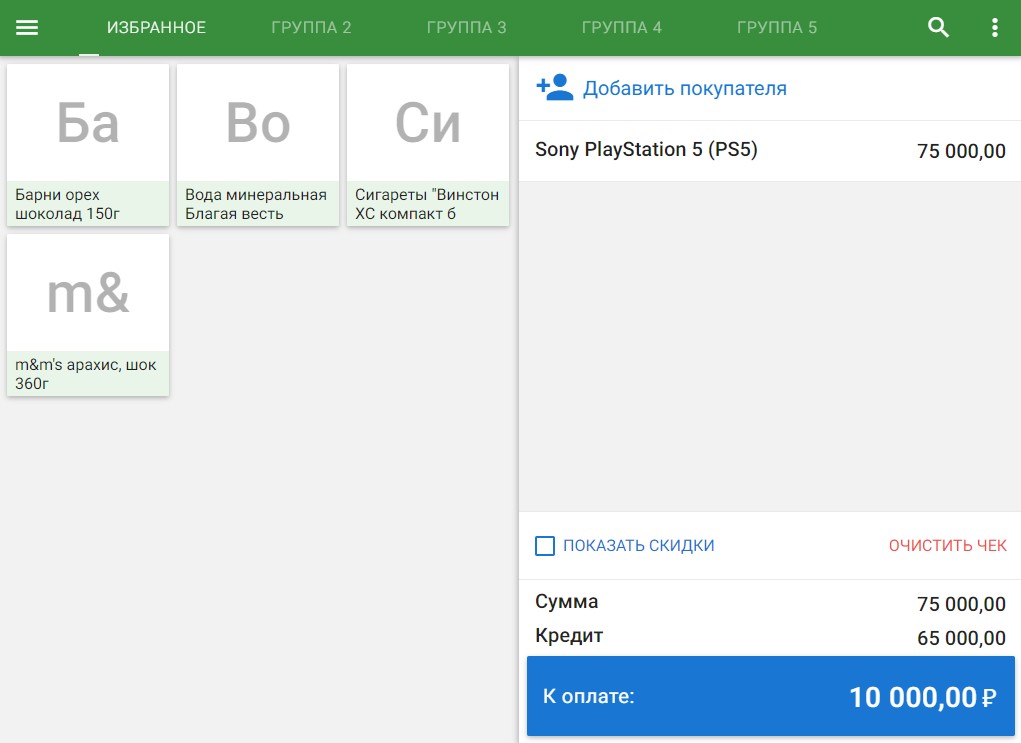Open the Группа 3 tab
Viewport: 1021px width, 743px height.
pyautogui.click(x=466, y=28)
